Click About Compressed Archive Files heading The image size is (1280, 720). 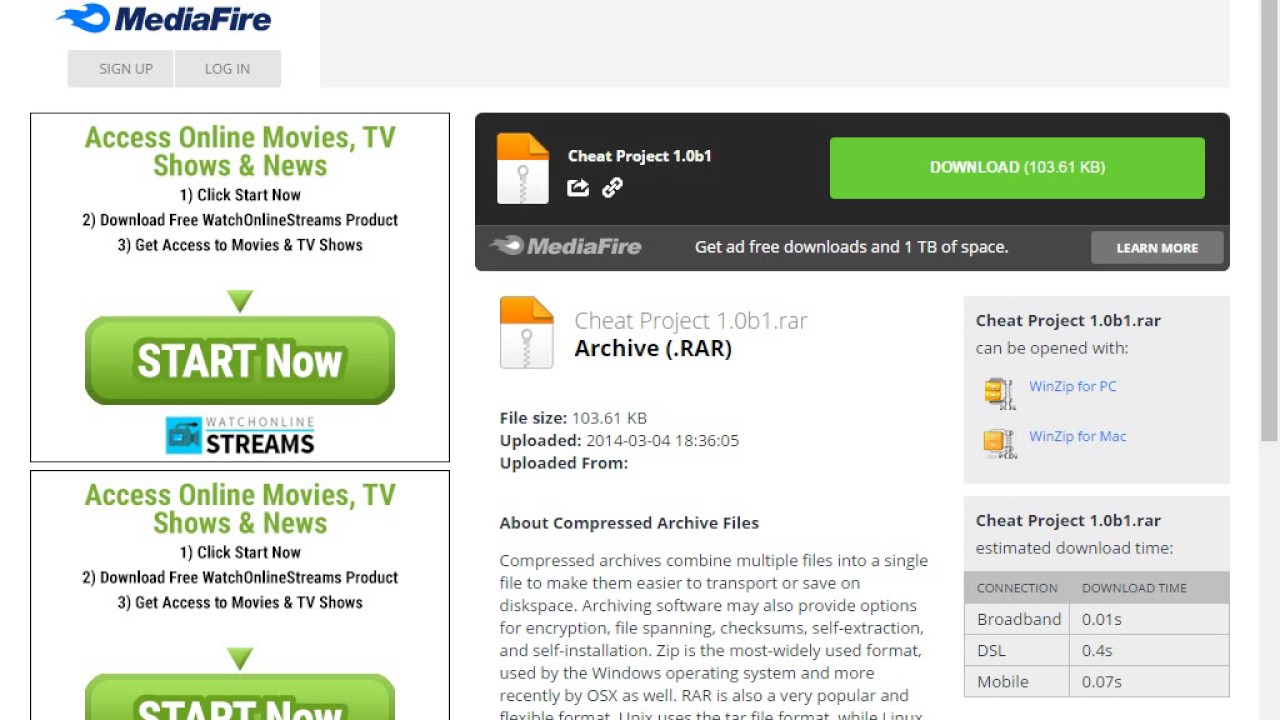coord(629,523)
